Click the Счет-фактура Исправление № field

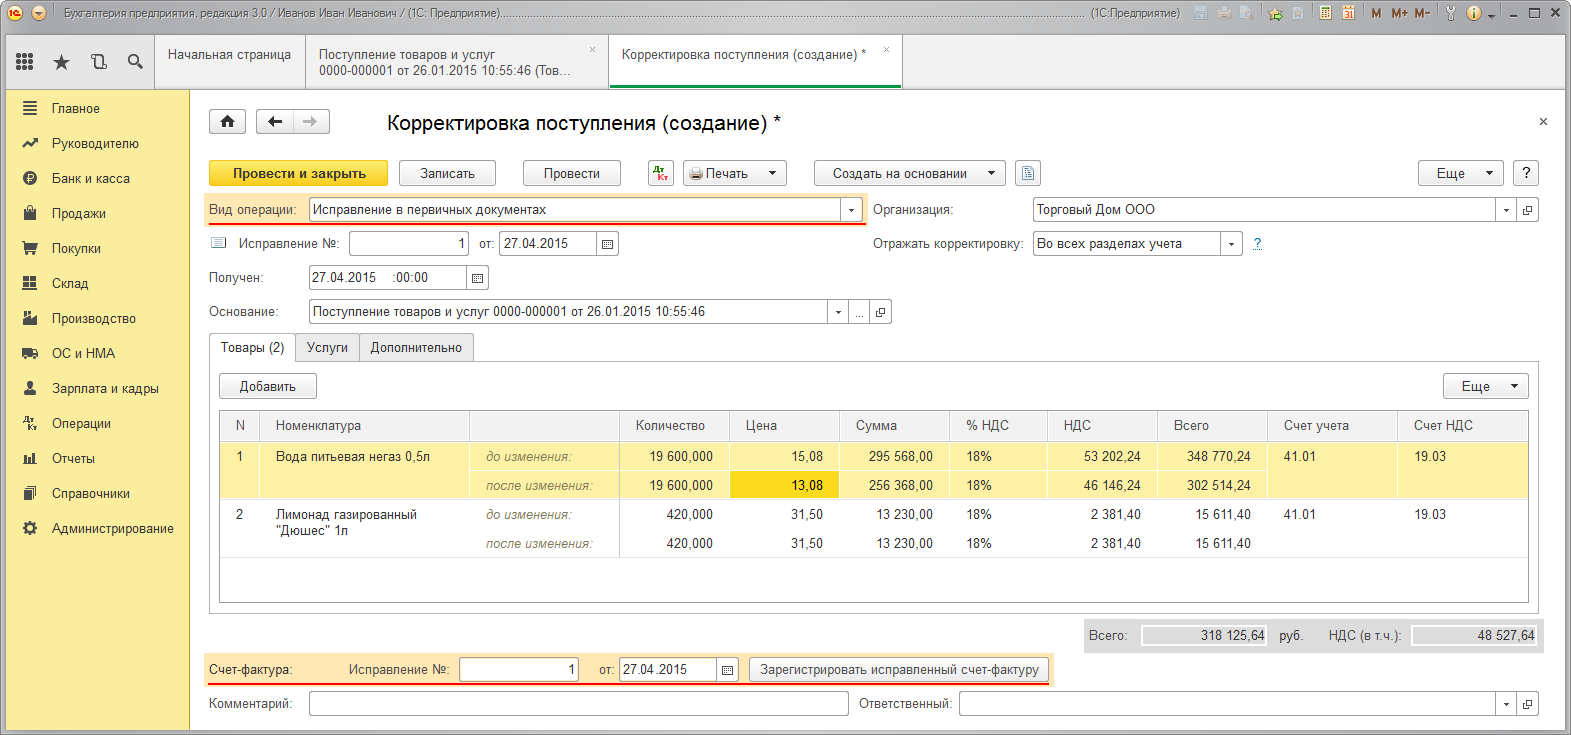[519, 670]
